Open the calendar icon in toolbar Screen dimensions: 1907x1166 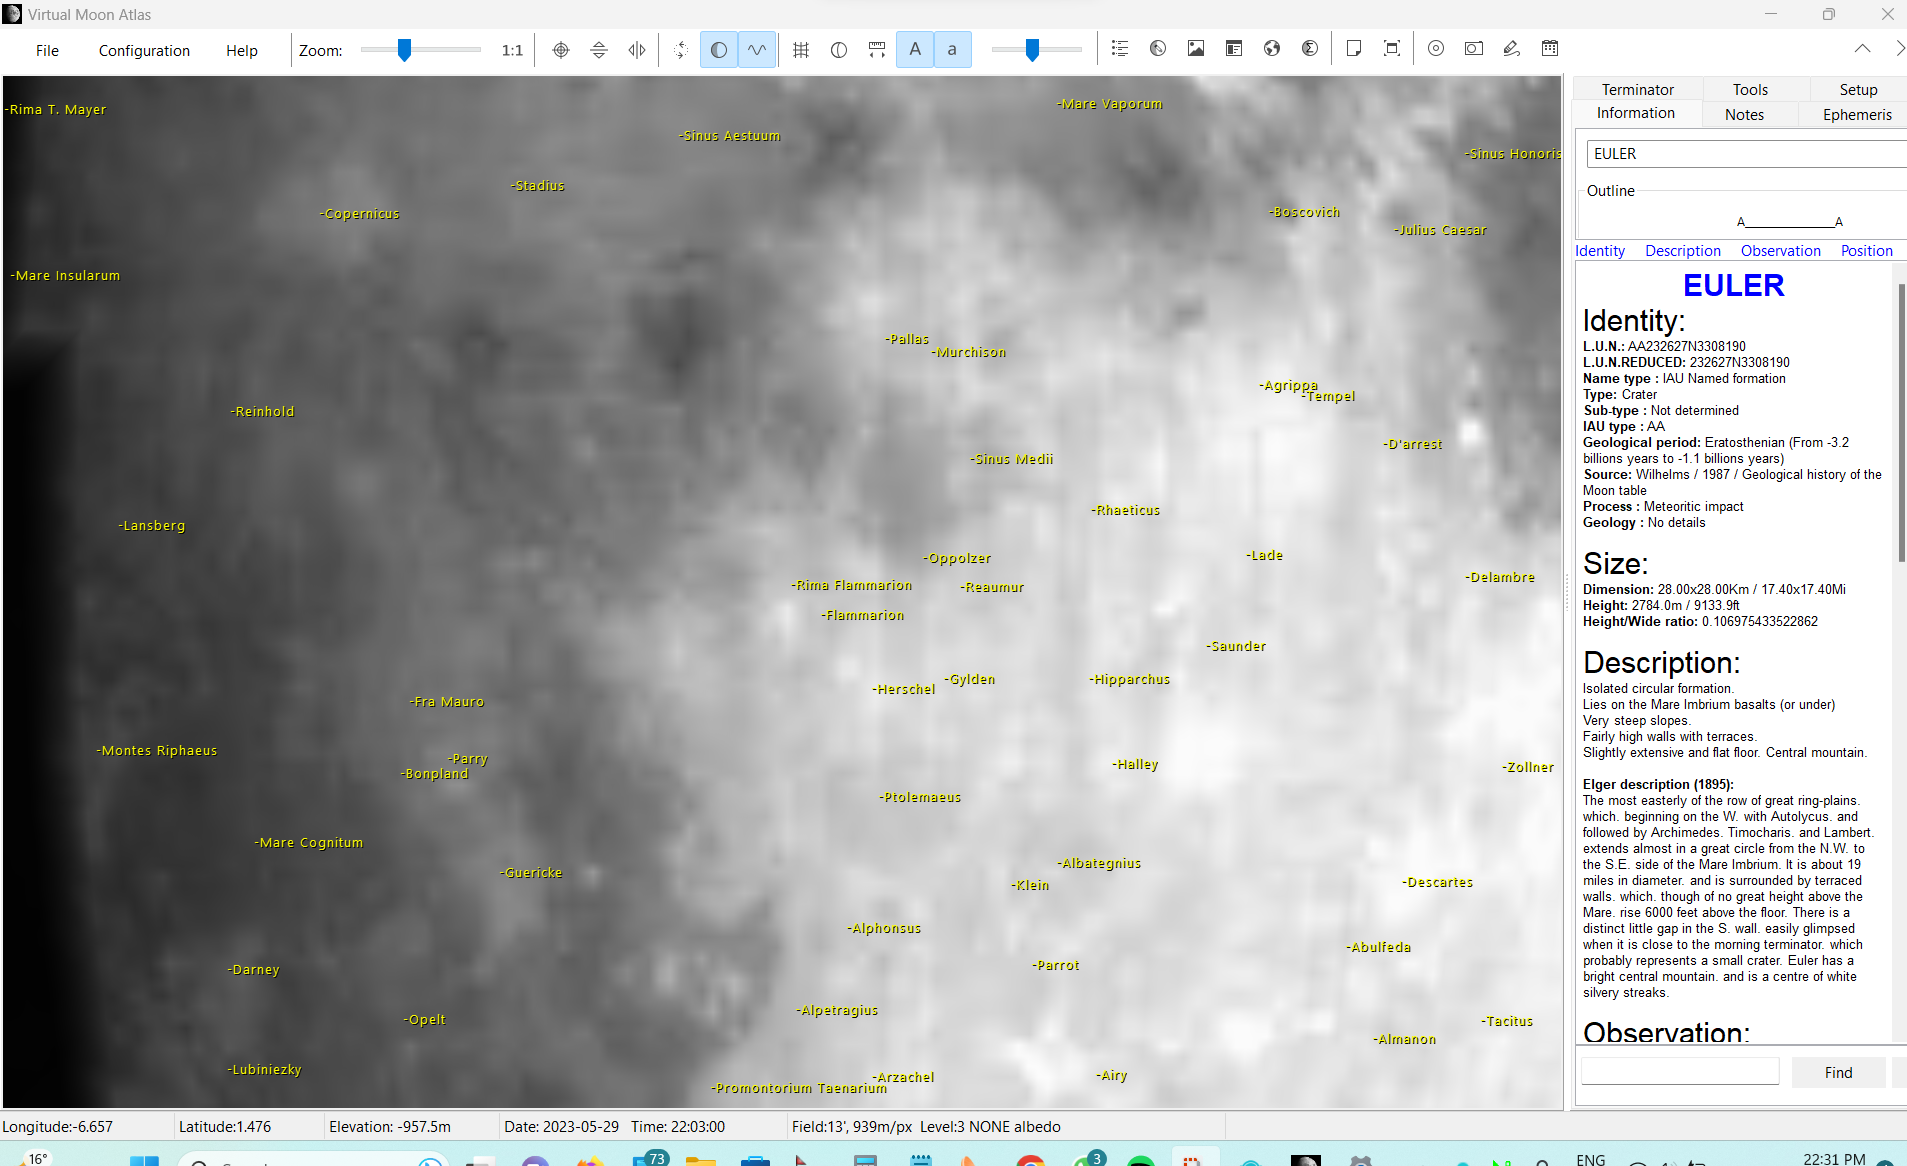pos(1550,49)
